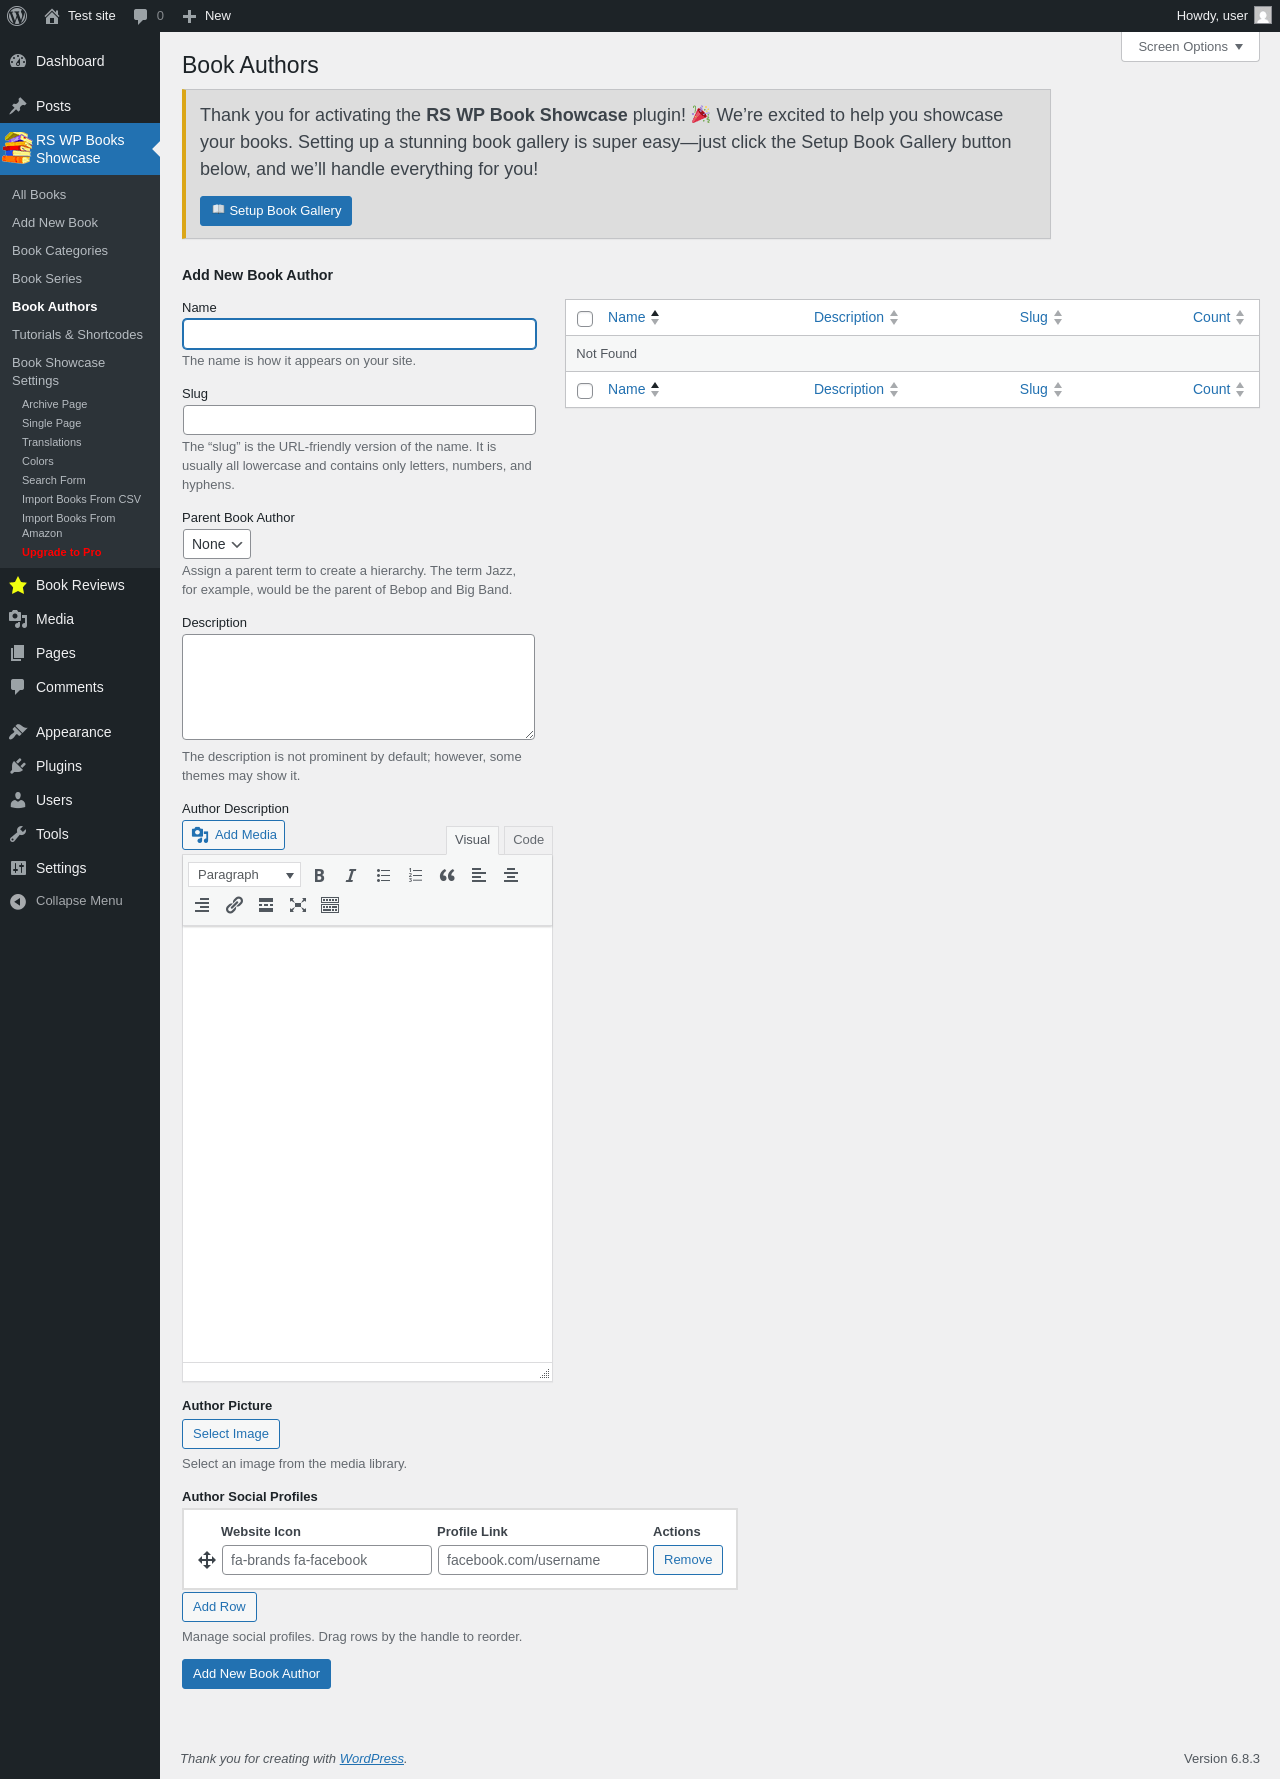
Task: Insert a bulleted list in editor
Action: (383, 875)
